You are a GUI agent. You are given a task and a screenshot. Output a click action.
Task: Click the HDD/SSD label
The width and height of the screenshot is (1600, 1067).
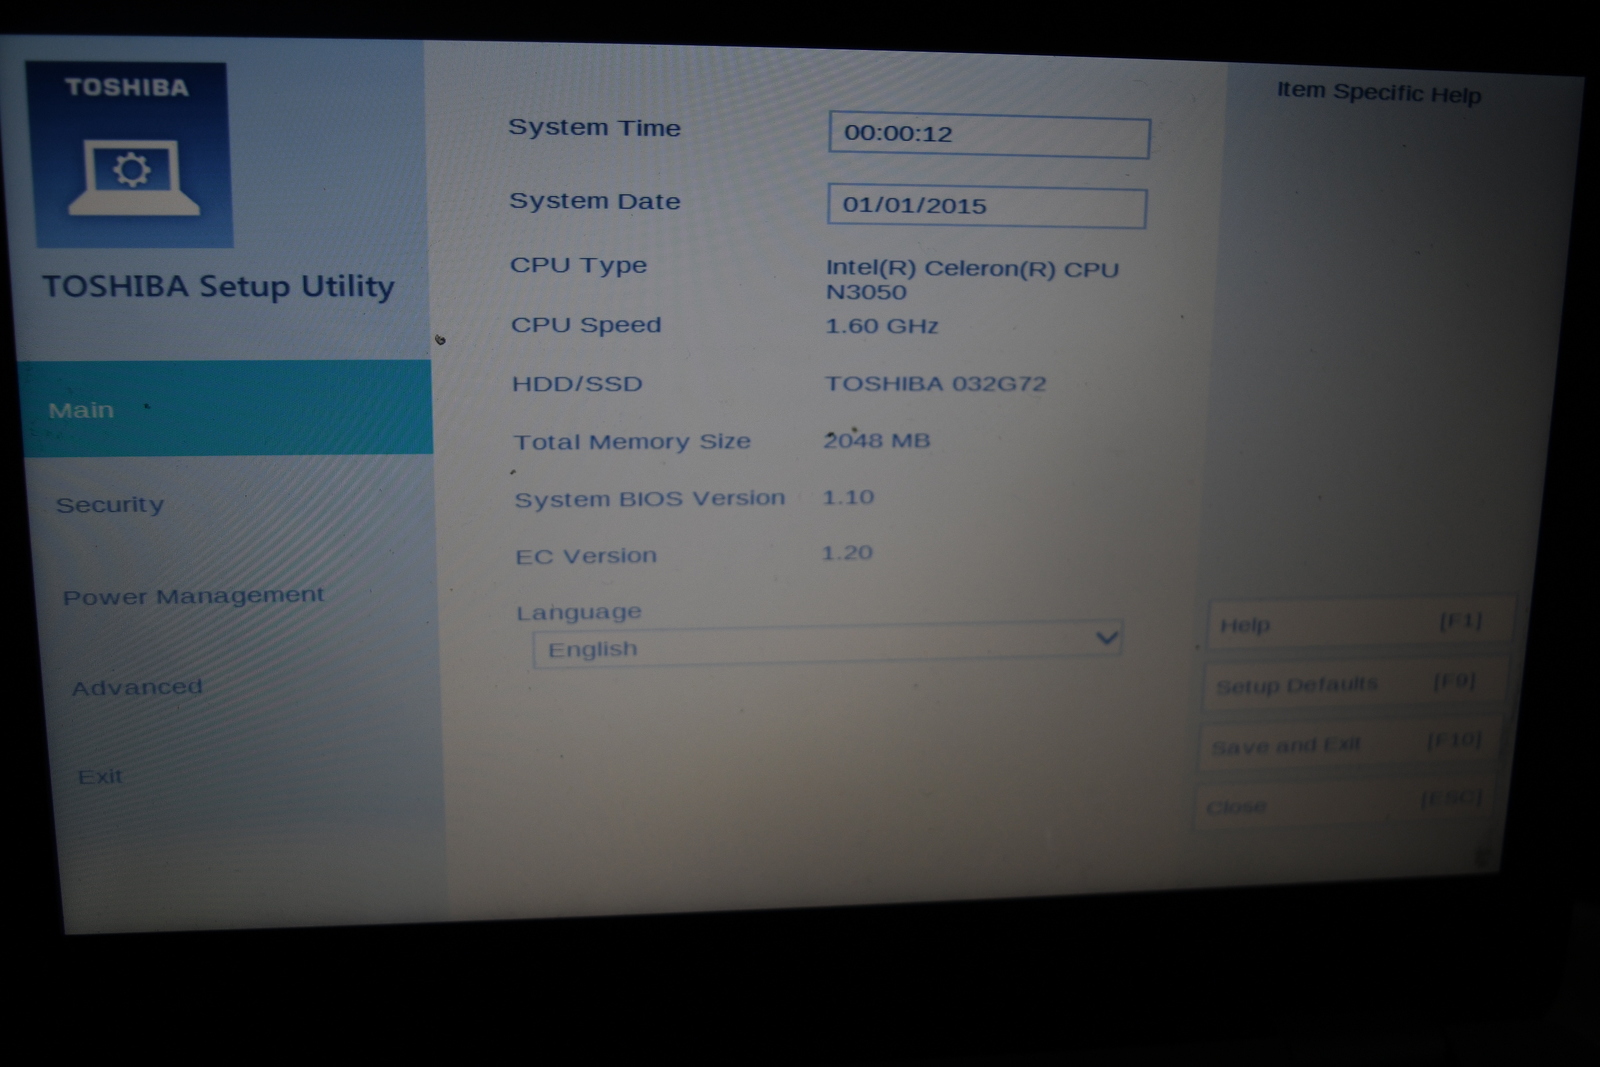coord(577,384)
